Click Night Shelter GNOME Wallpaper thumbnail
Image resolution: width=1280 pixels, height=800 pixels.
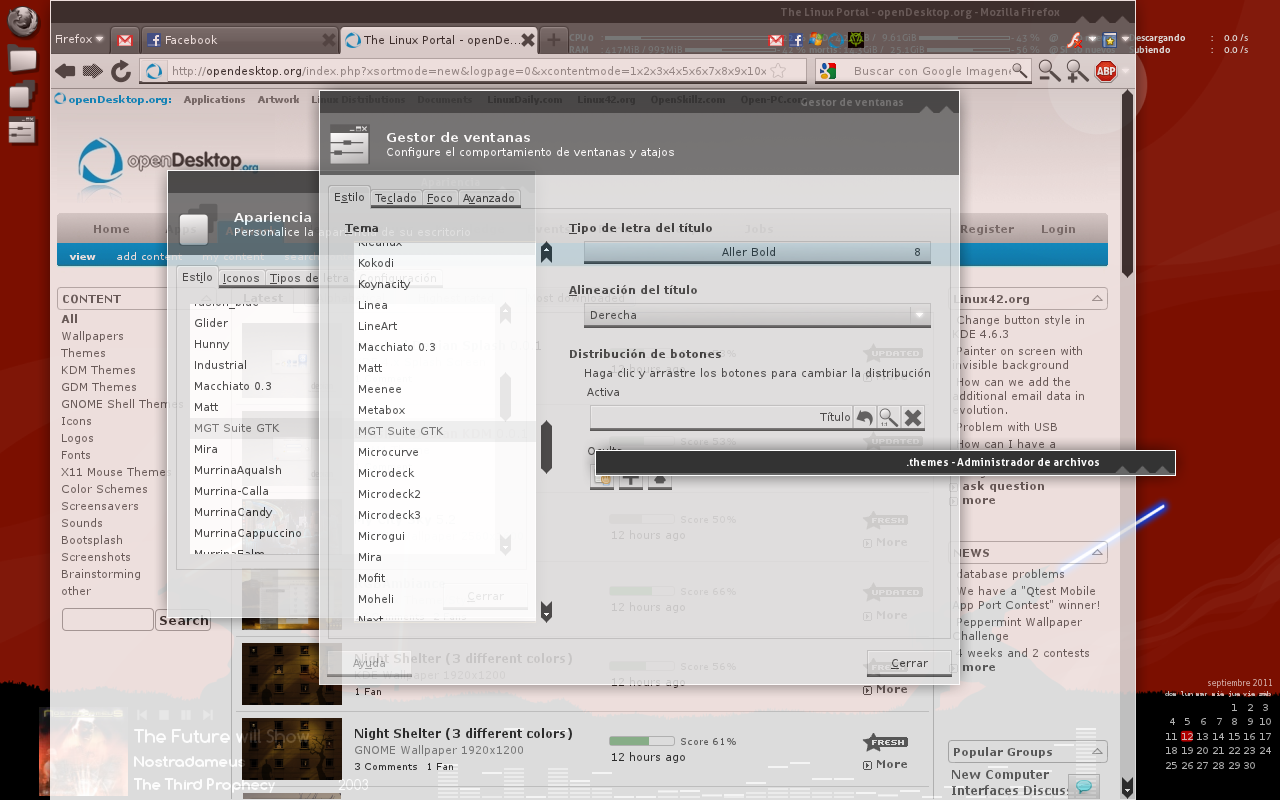pos(292,749)
